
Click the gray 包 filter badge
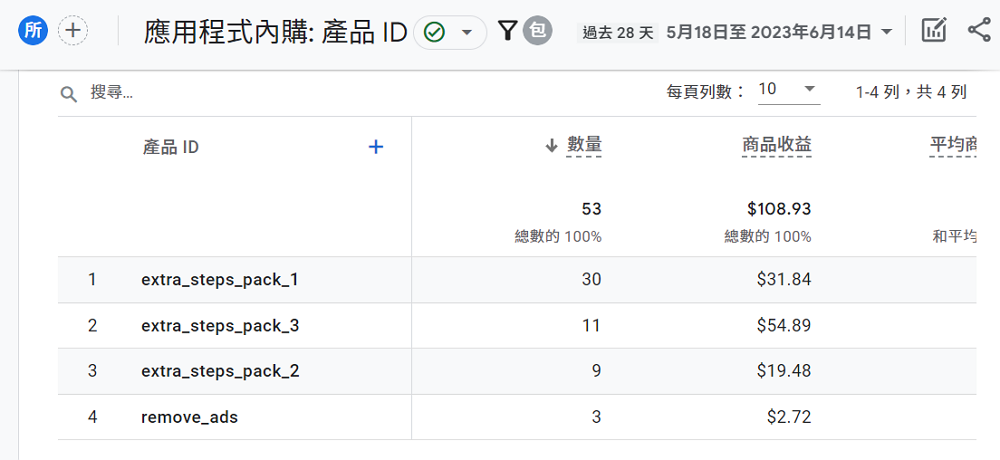pos(538,31)
